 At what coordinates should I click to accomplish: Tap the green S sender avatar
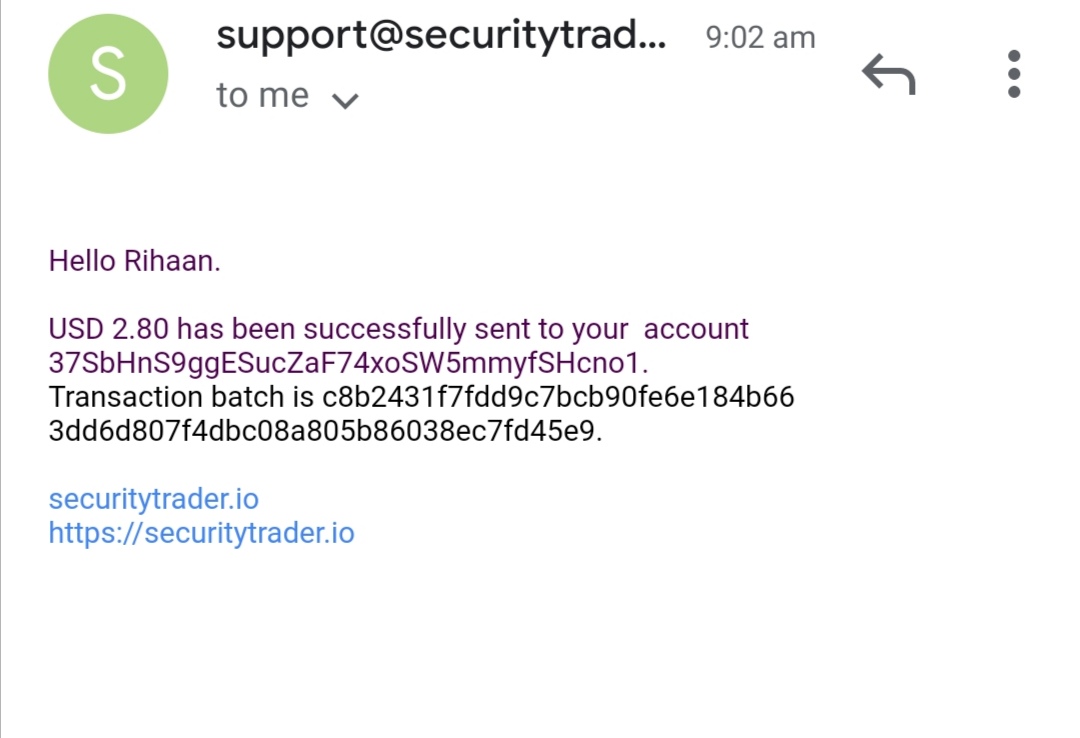tap(108, 74)
